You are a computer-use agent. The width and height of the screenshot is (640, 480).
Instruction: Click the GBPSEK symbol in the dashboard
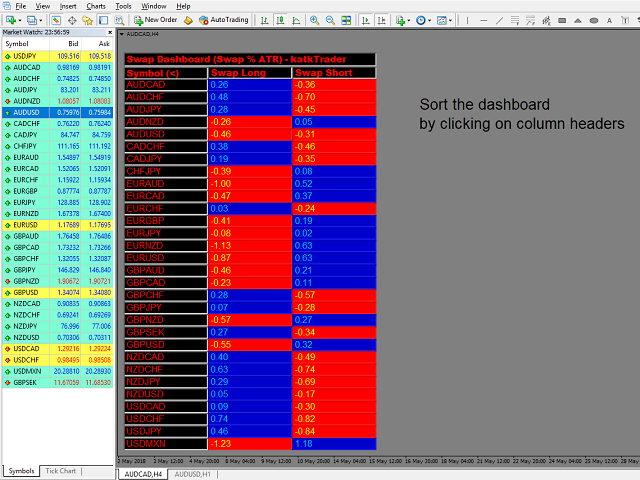point(166,332)
